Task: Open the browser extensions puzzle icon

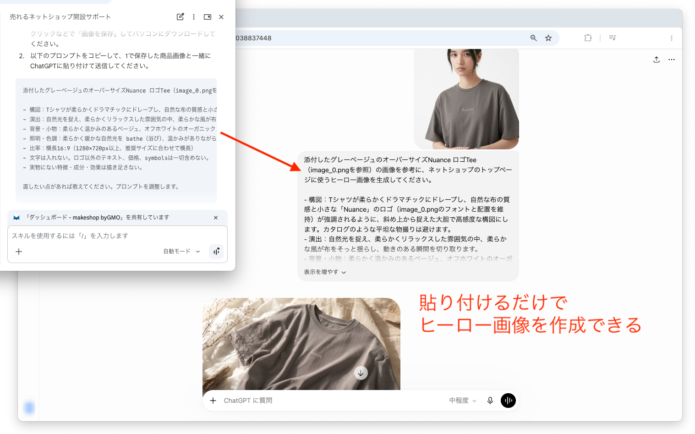Action: 588,38
